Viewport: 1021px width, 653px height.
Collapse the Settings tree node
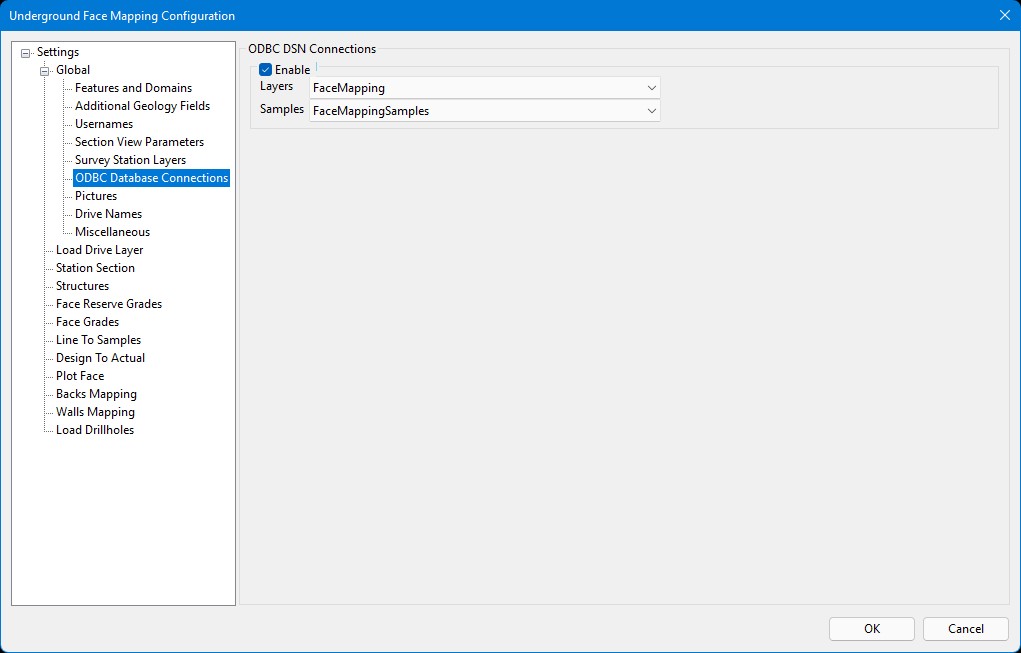pos(26,53)
